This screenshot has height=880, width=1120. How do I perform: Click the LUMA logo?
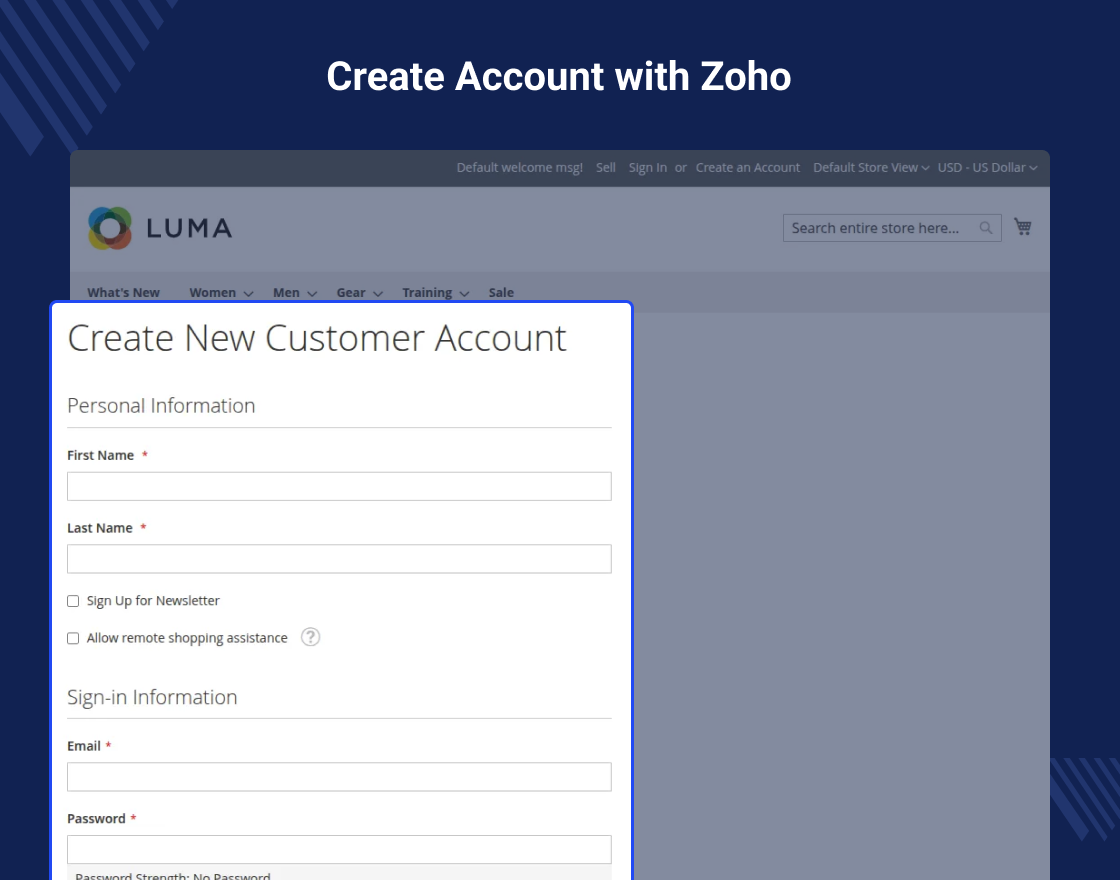pyautogui.click(x=160, y=228)
